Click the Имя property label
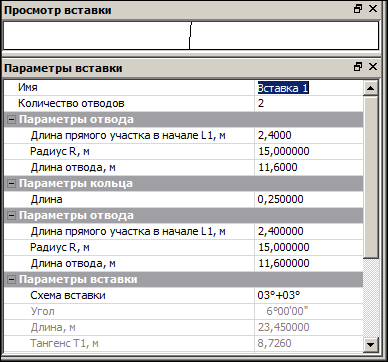This screenshot has width=388, height=362. [x=28, y=87]
